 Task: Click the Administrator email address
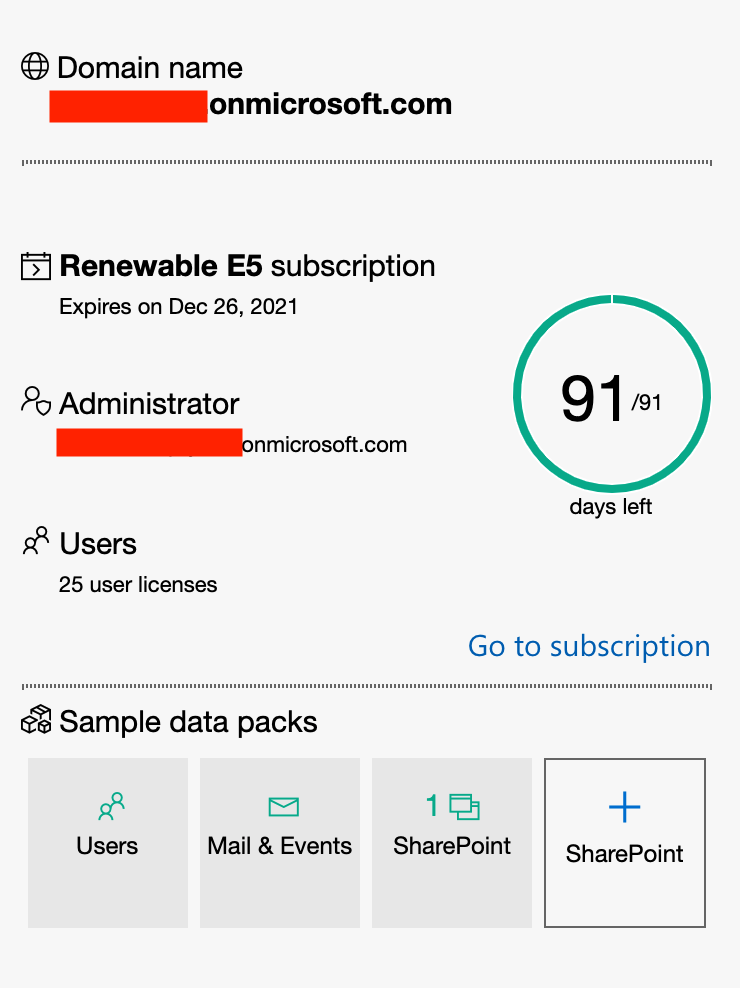[231, 444]
